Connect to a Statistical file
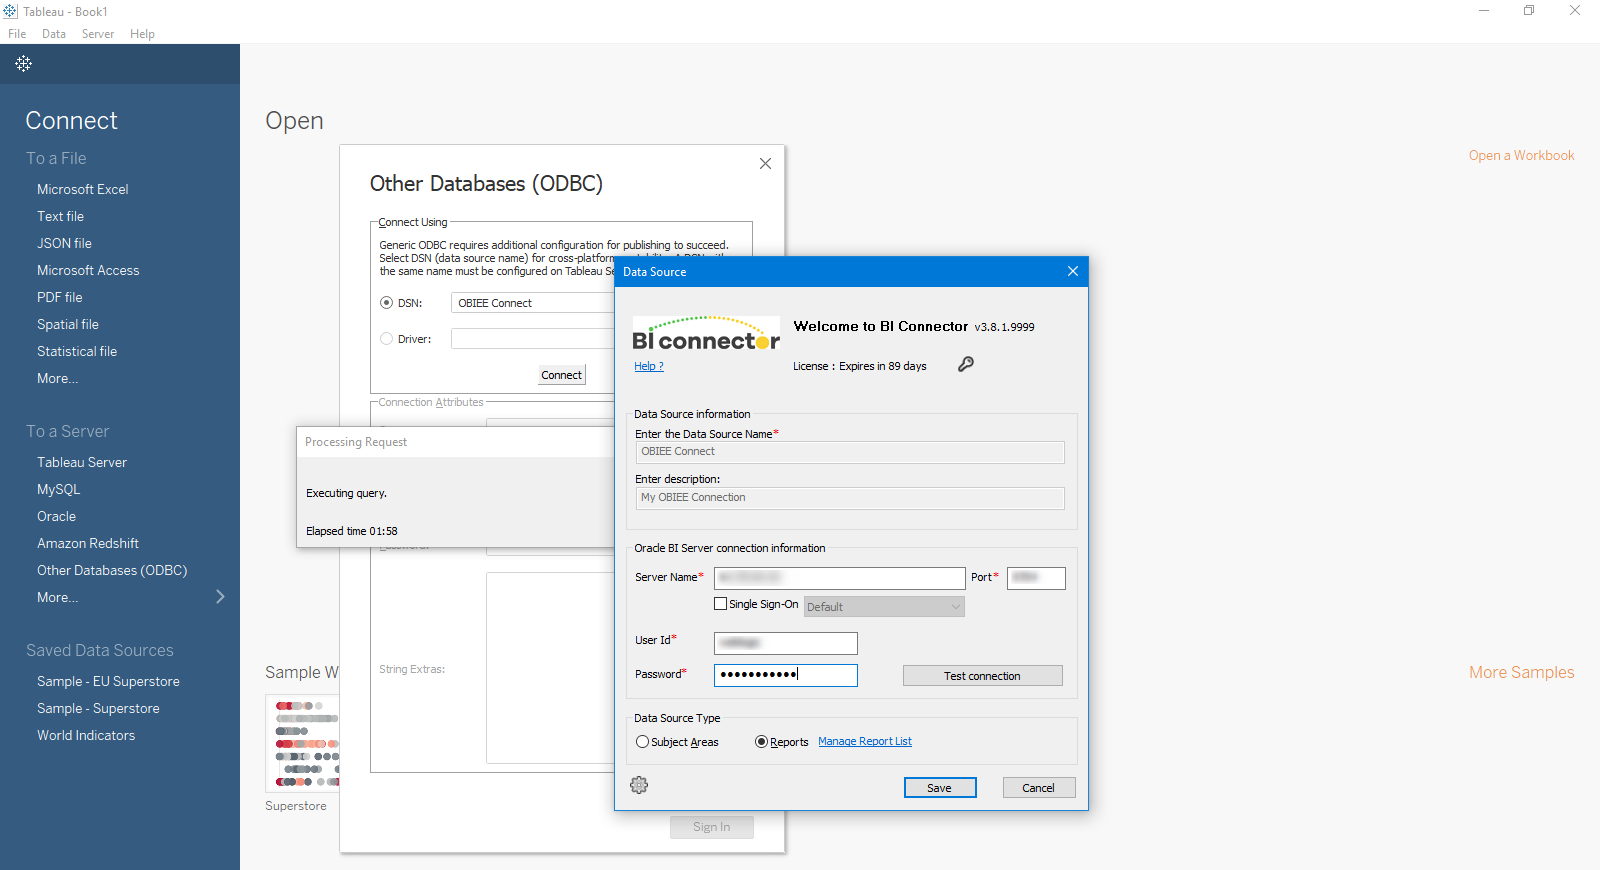 [77, 351]
